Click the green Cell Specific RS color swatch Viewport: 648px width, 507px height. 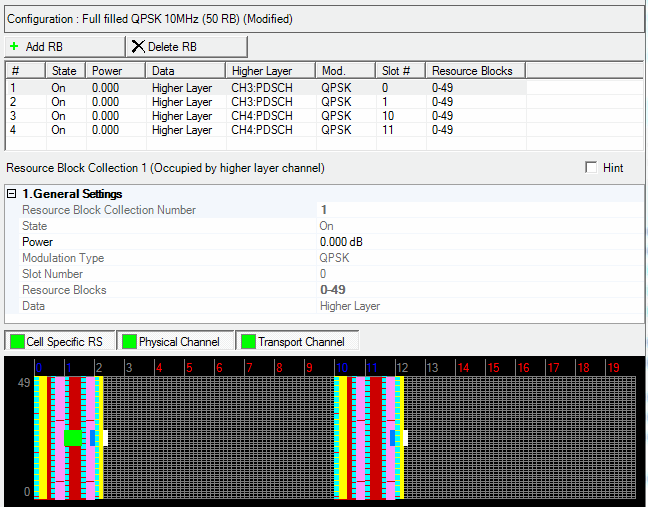coord(17,342)
